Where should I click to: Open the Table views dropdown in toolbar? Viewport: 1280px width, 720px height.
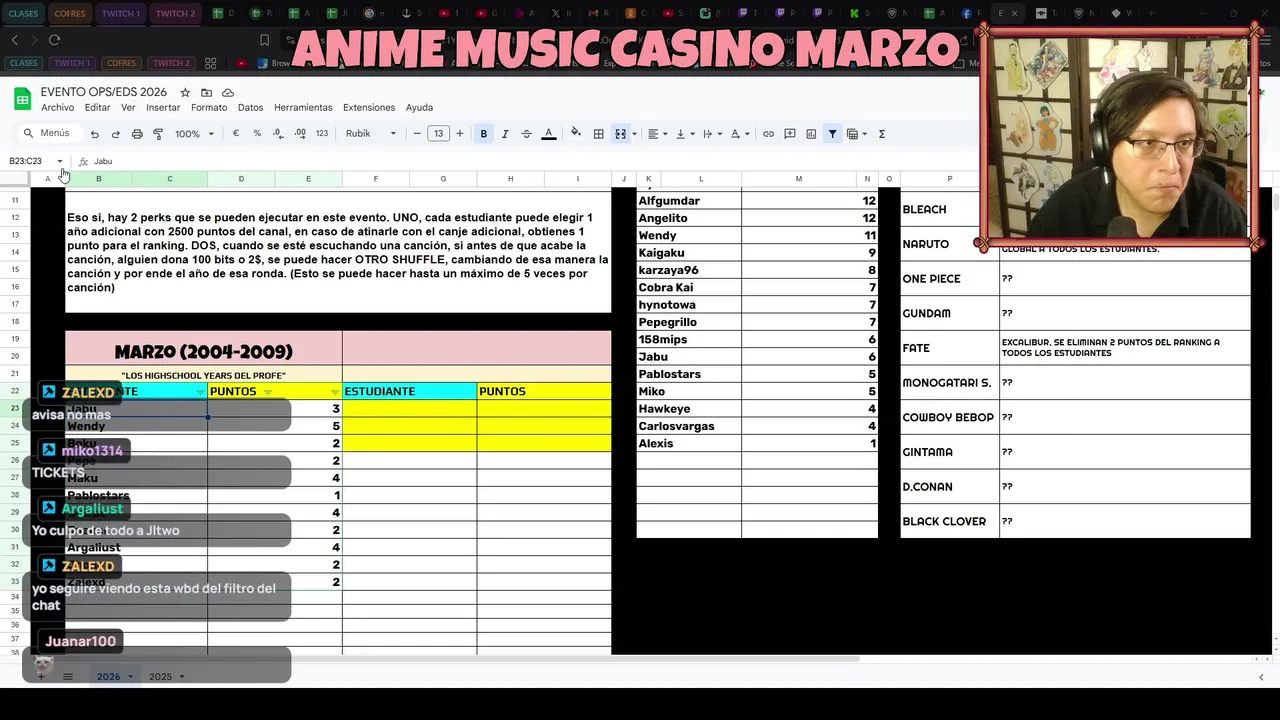point(856,134)
